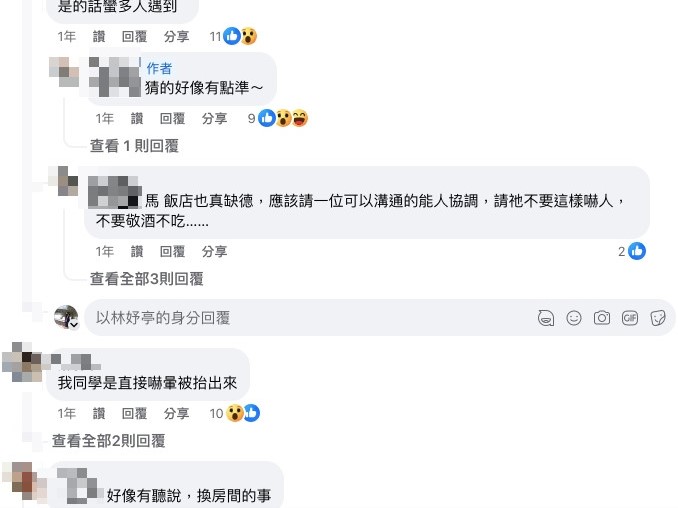The width and height of the screenshot is (678, 508).
Task: Expand 查看 1 則回覆 under author's reply
Action: pos(134,146)
